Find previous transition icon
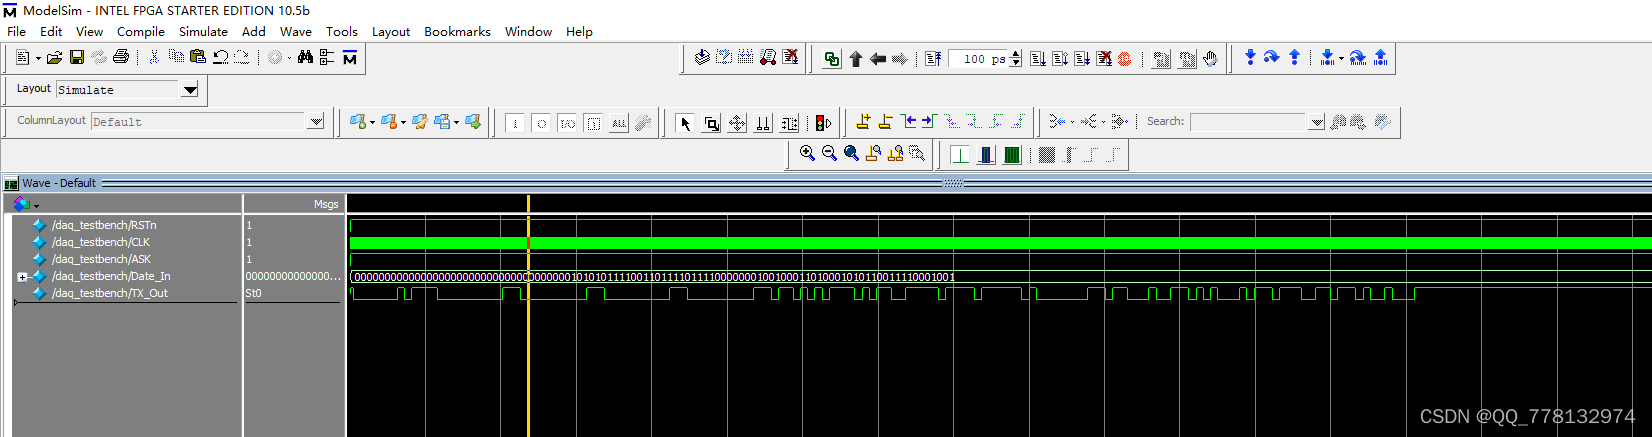This screenshot has width=1652, height=437. pos(908,122)
